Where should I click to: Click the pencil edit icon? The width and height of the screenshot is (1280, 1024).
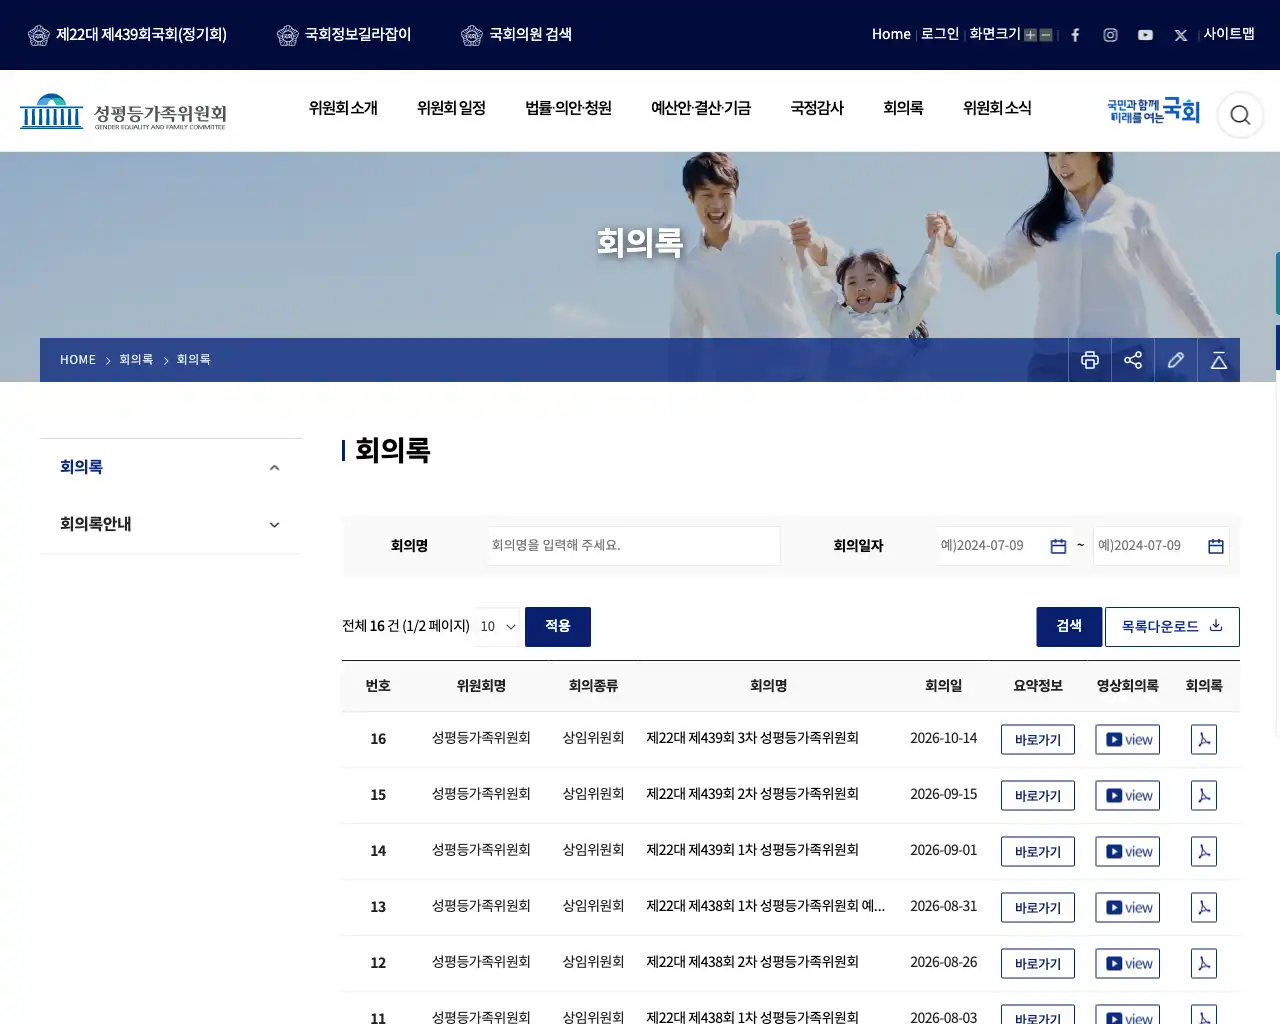(x=1176, y=360)
